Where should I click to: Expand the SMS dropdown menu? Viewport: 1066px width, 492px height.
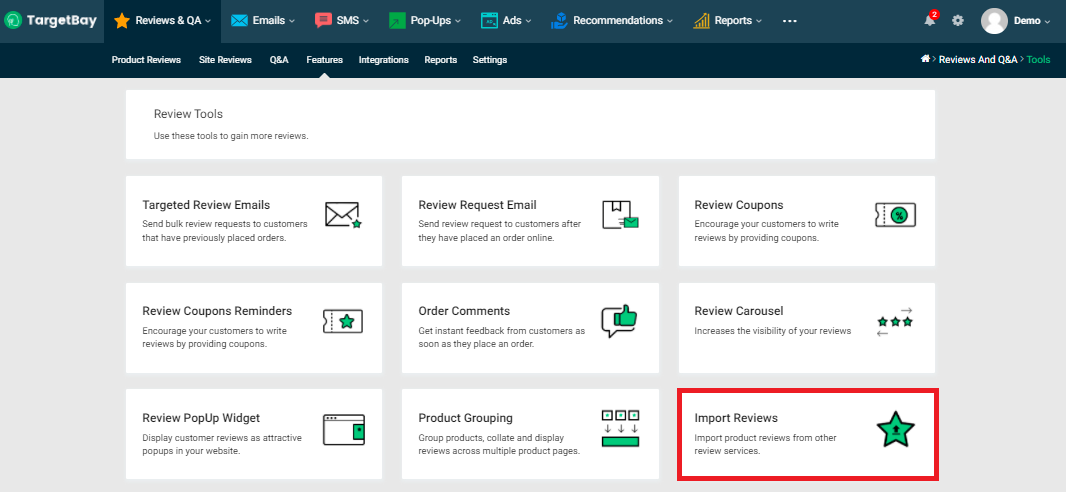[x=366, y=21]
